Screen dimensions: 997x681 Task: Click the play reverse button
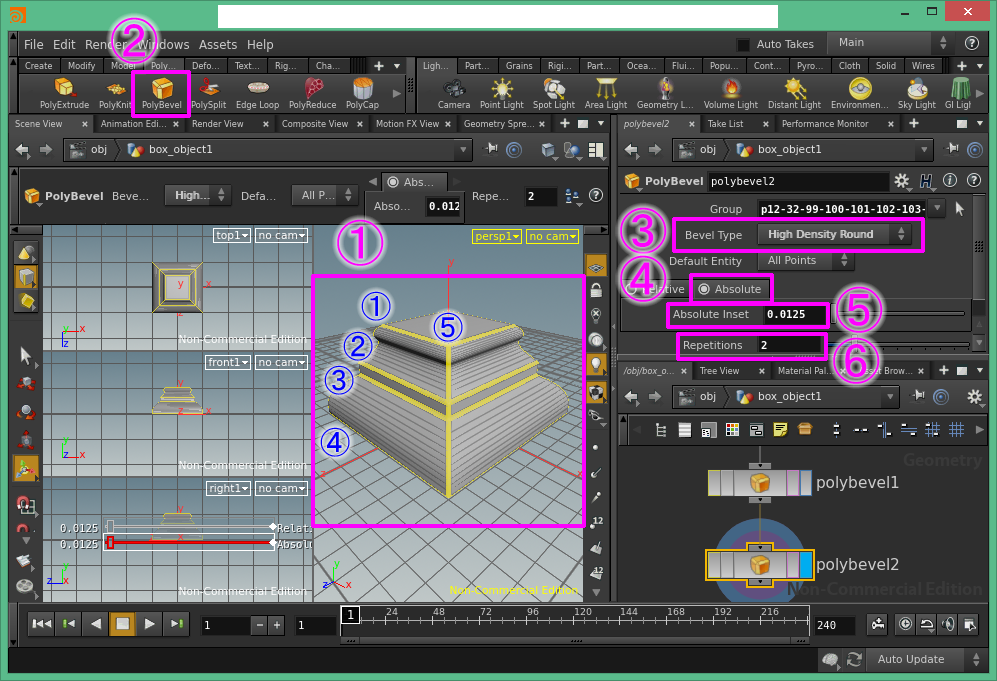click(x=96, y=624)
